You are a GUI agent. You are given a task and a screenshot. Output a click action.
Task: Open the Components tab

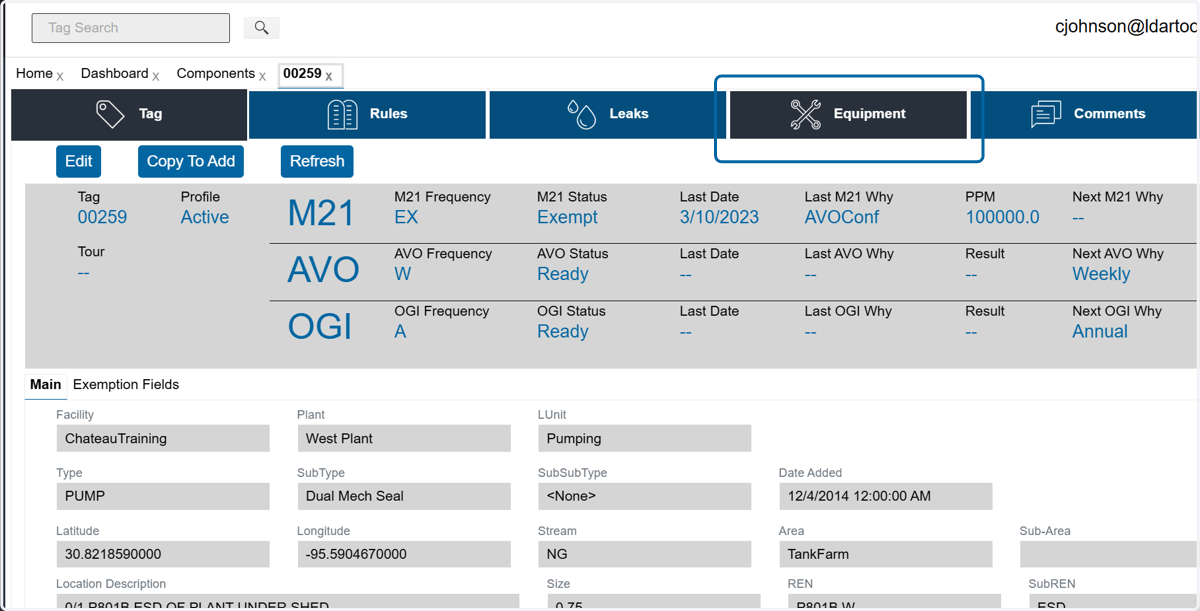click(x=216, y=73)
